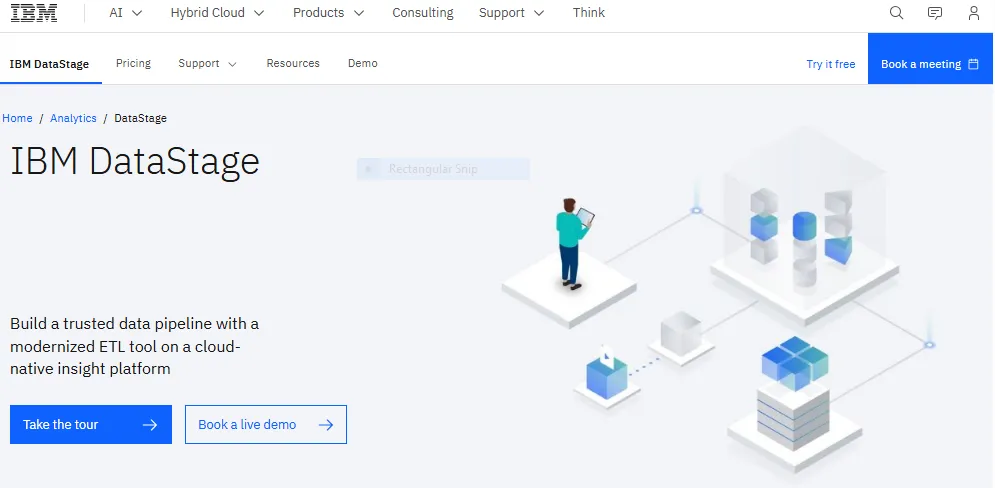Click the Book a meeting button
995x488 pixels.
click(930, 58)
